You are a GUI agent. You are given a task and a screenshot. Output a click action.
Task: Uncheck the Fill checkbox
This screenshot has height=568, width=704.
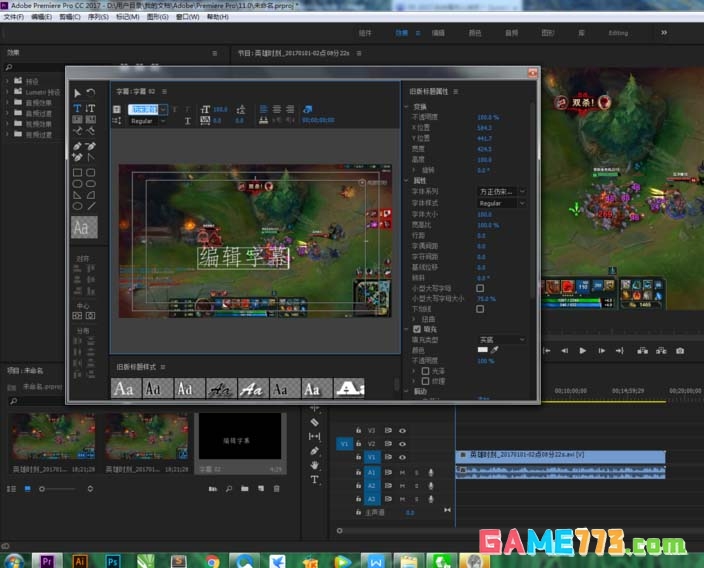click(417, 329)
